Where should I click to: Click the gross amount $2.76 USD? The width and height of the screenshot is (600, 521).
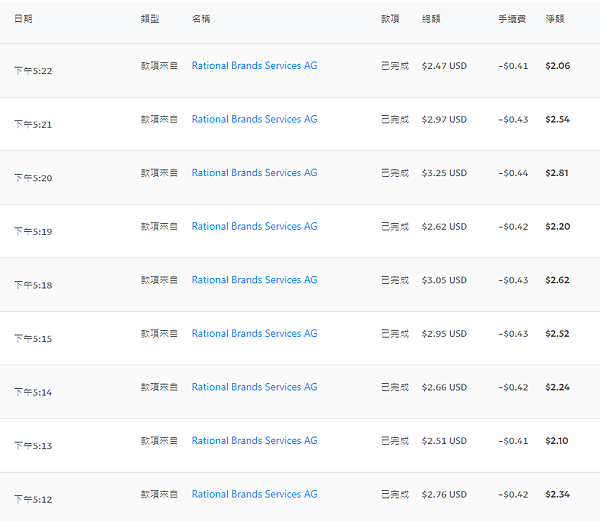coord(444,494)
